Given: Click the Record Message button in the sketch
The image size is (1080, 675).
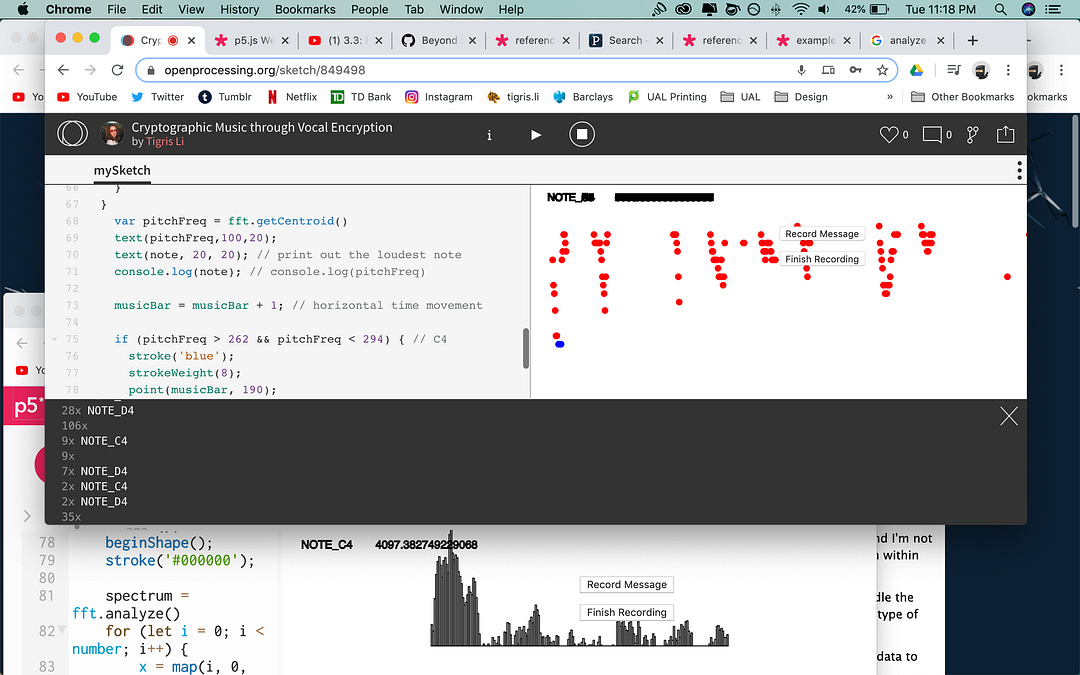Looking at the screenshot, I should coord(822,233).
